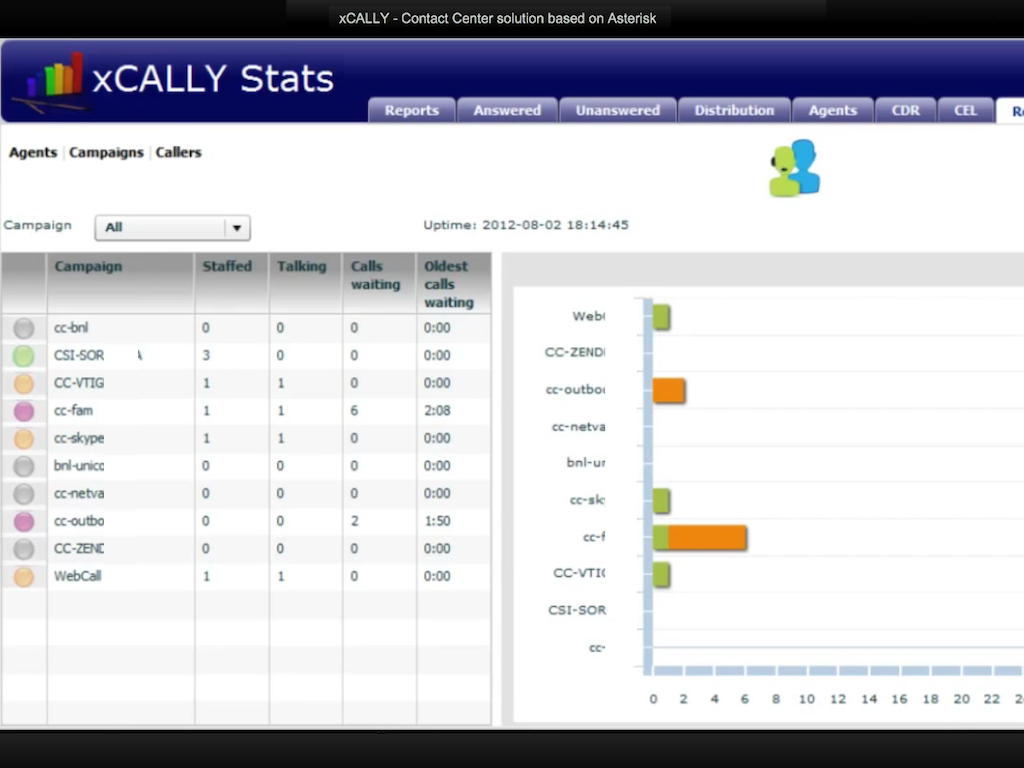Select the Distribution tab
1024x768 pixels.
[734, 111]
